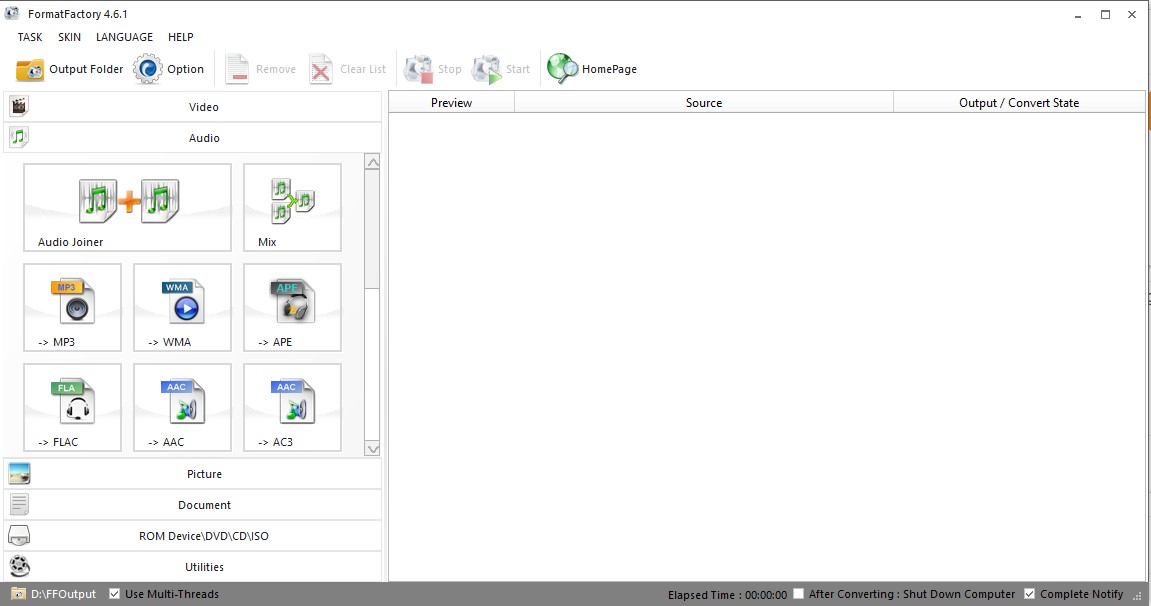Open the LANGUAGE menu
Image resolution: width=1151 pixels, height=606 pixels.
click(x=124, y=37)
